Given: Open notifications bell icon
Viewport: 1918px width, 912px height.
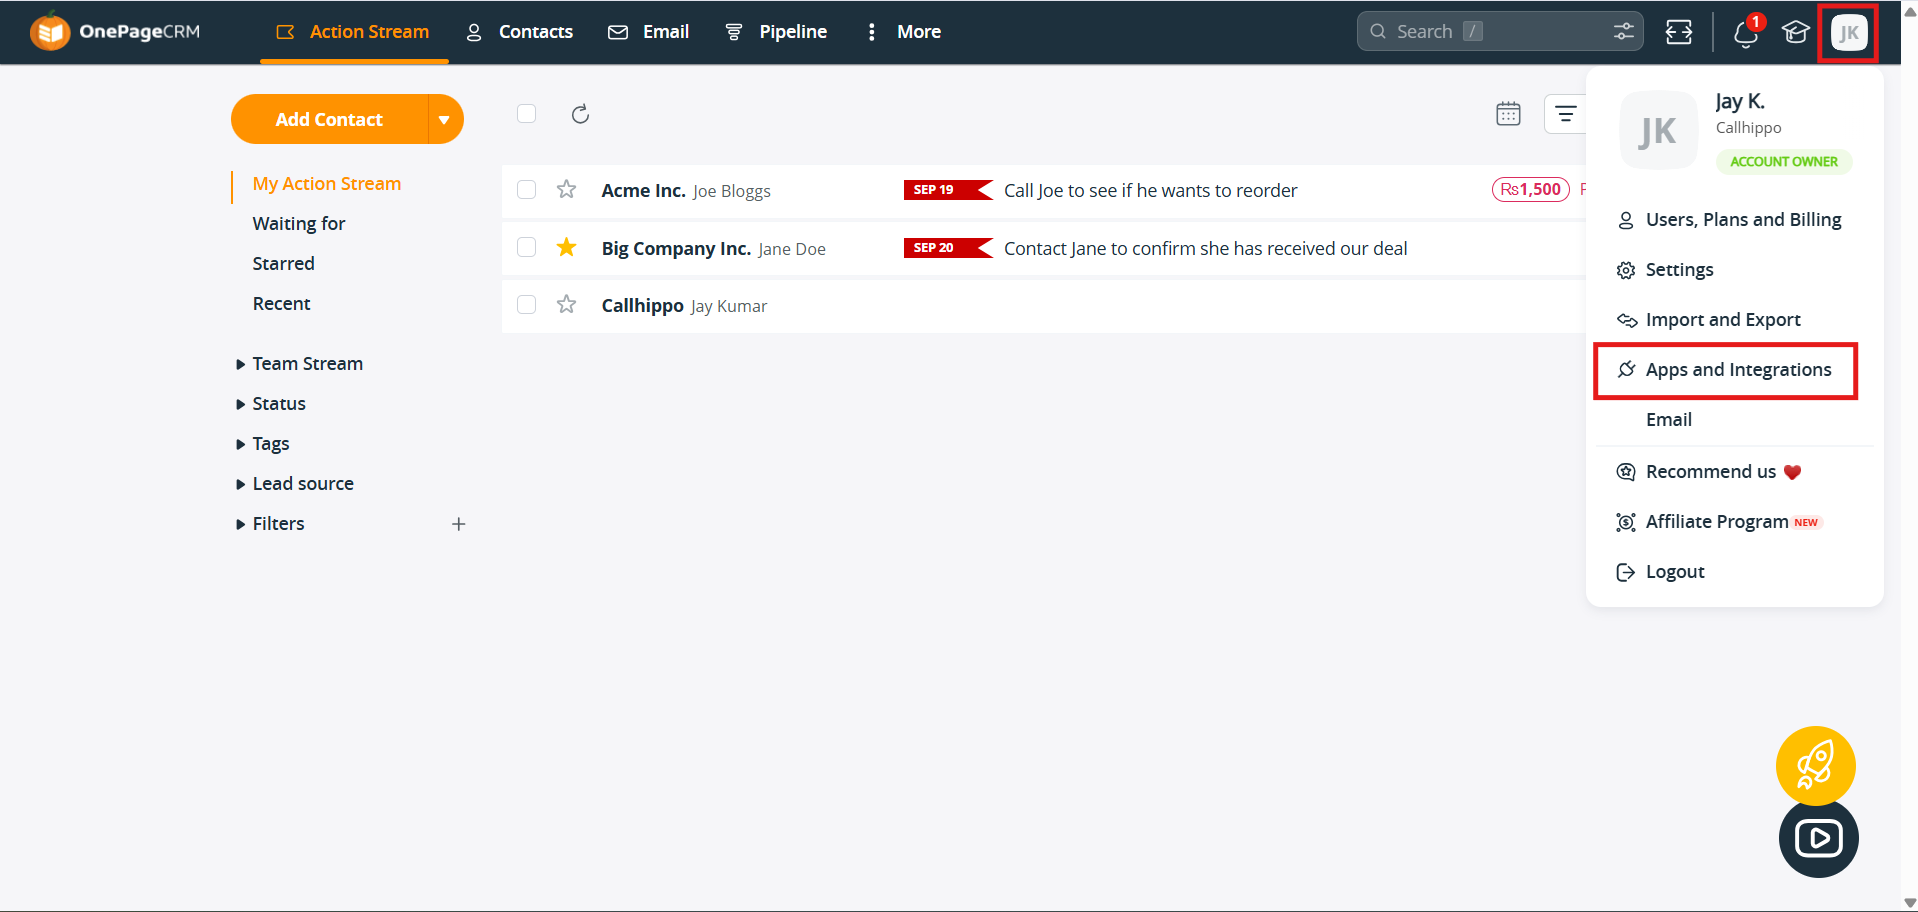Looking at the screenshot, I should (1747, 33).
